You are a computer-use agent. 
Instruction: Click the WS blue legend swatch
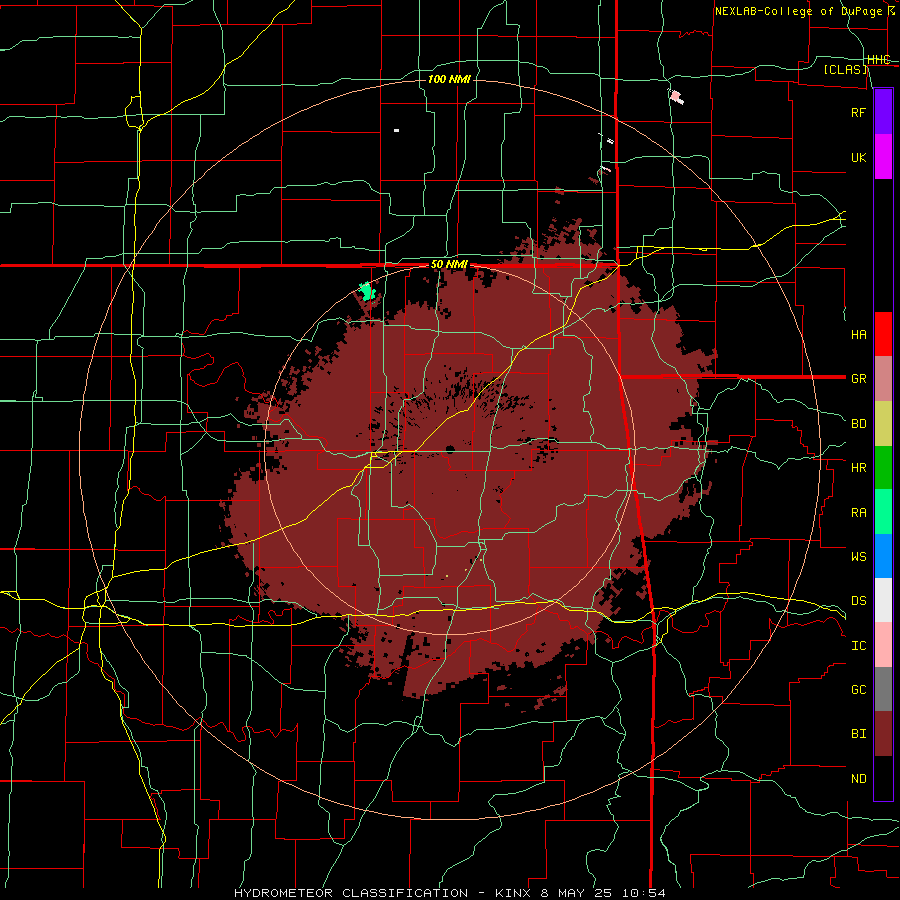[x=883, y=556]
